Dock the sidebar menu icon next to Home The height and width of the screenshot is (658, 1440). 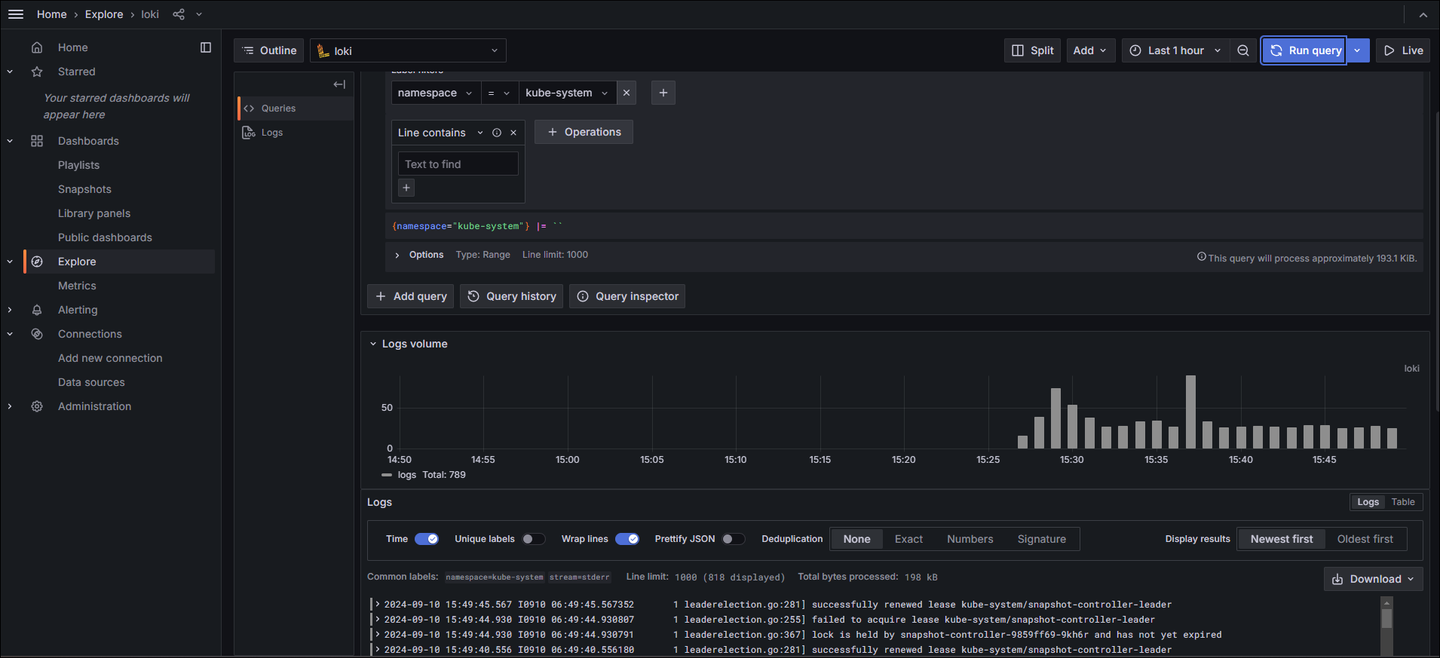coord(206,47)
